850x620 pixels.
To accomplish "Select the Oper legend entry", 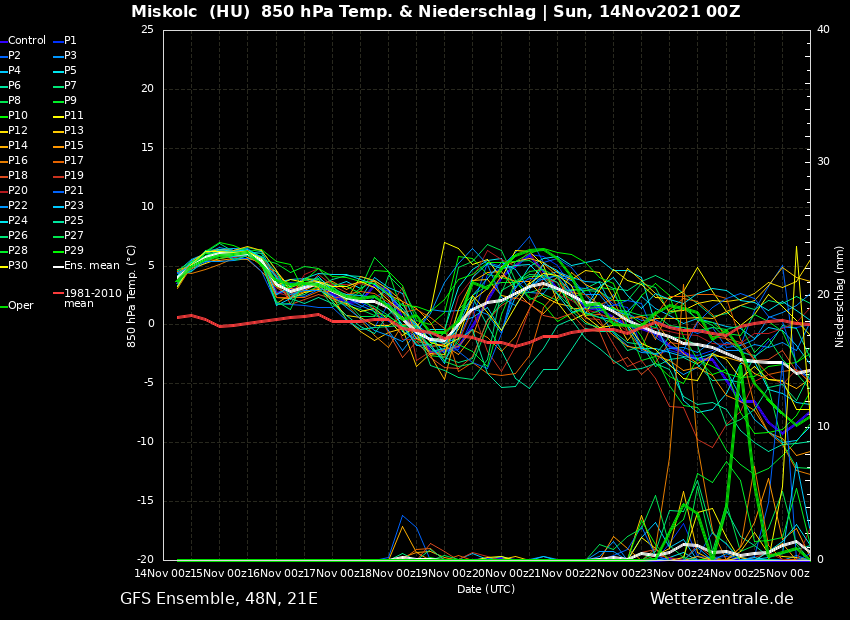I will 20,306.
